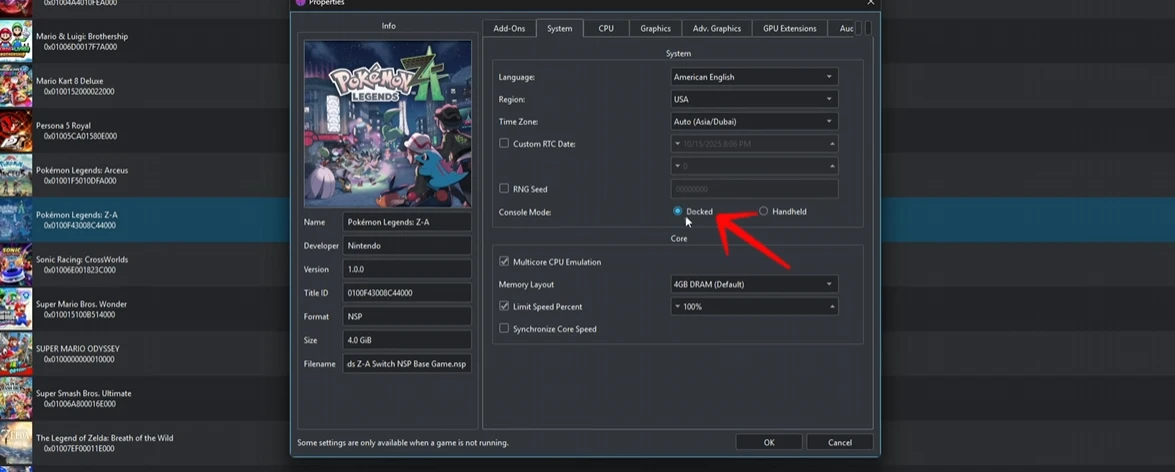Image resolution: width=1175 pixels, height=472 pixels.
Task: Select the Persona 5 Royal game icon
Action: pyautogui.click(x=15, y=131)
